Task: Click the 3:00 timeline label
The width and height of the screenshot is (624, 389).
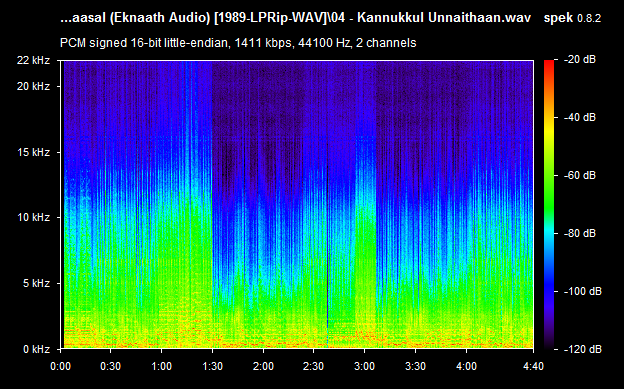Action: coord(365,366)
